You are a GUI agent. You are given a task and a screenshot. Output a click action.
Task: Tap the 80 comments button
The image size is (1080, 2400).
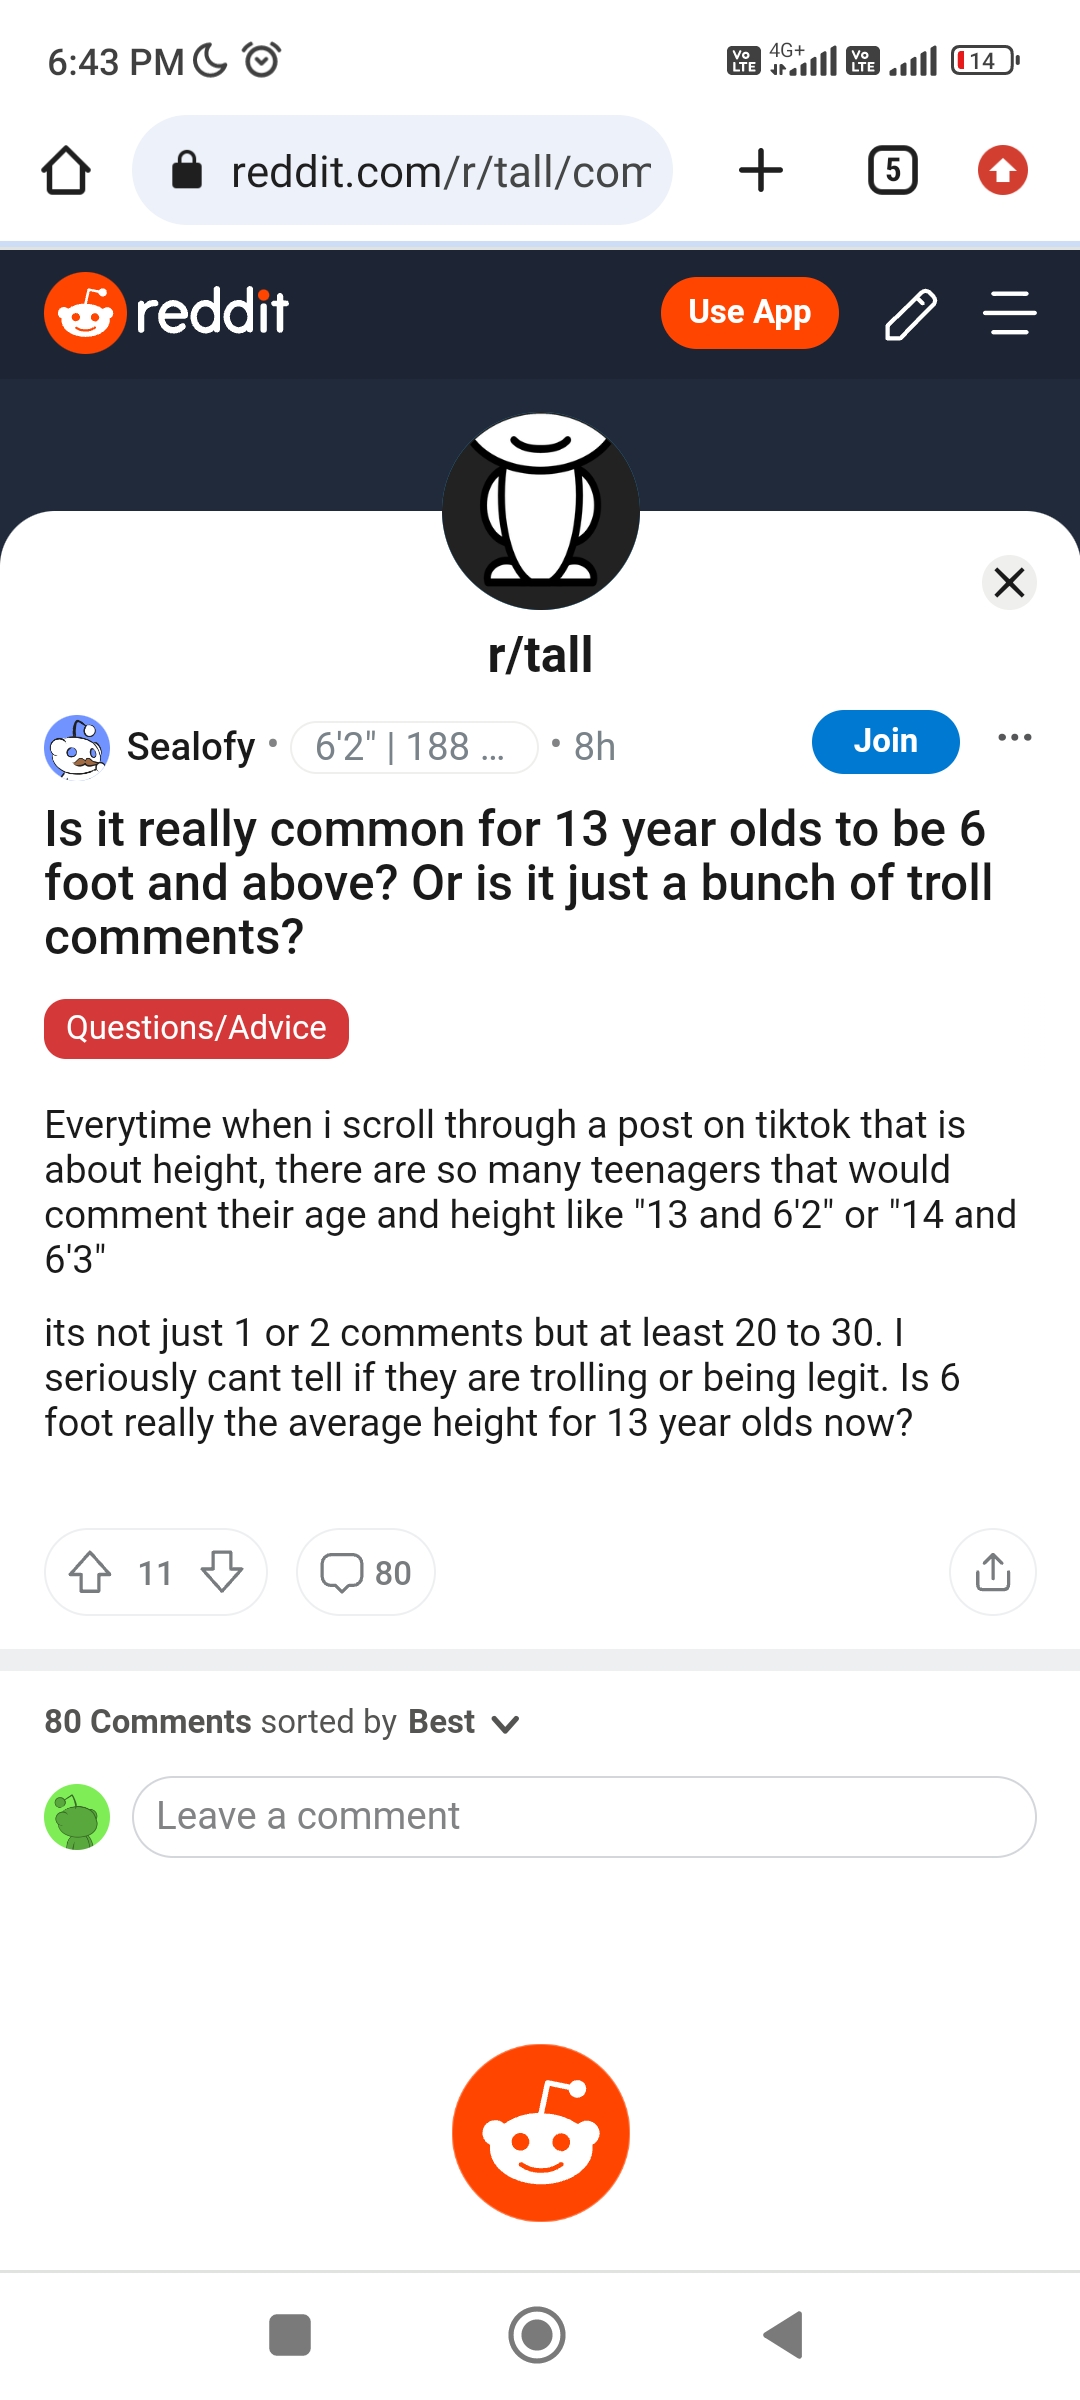tap(366, 1572)
